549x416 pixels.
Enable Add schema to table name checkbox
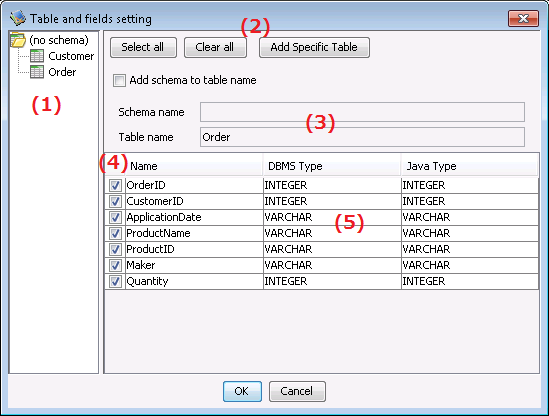coord(119,80)
